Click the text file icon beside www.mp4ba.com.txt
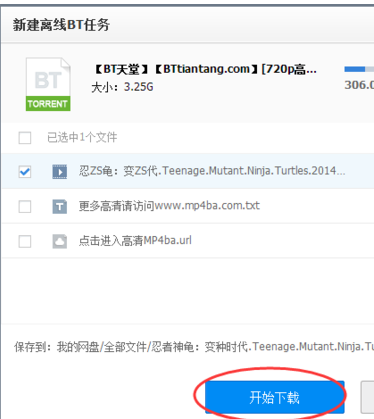 (60, 207)
